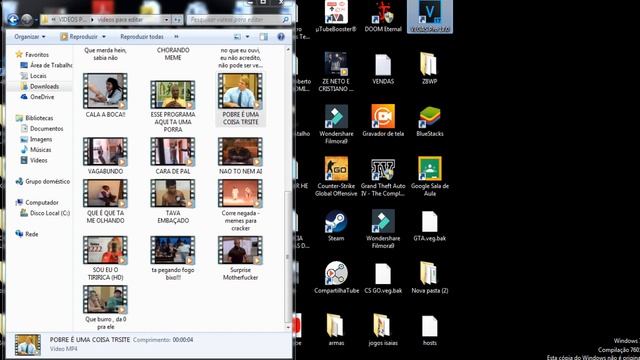The width and height of the screenshot is (640, 360).
Task: Show more toolbar commands chevron
Action: pos(176,37)
